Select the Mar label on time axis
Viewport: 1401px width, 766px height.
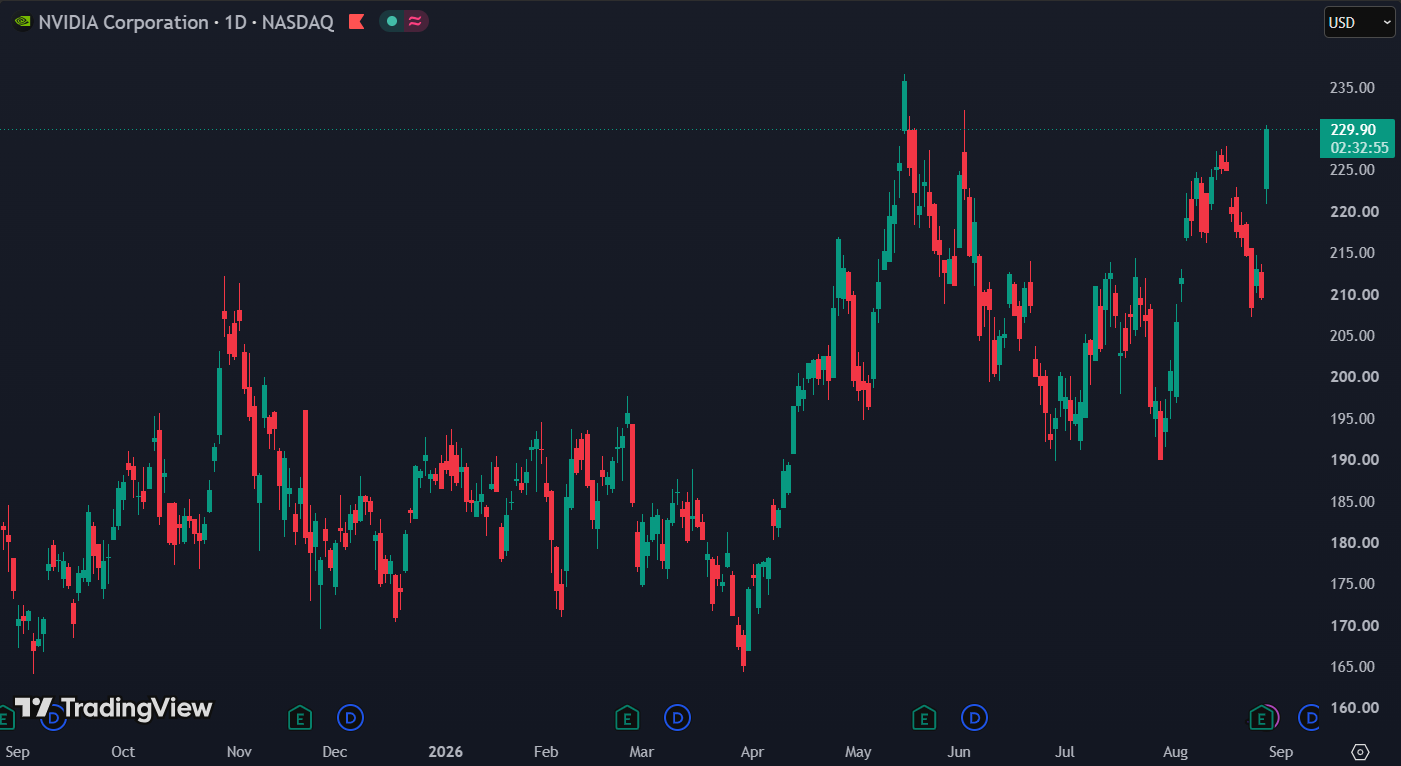coord(642,752)
